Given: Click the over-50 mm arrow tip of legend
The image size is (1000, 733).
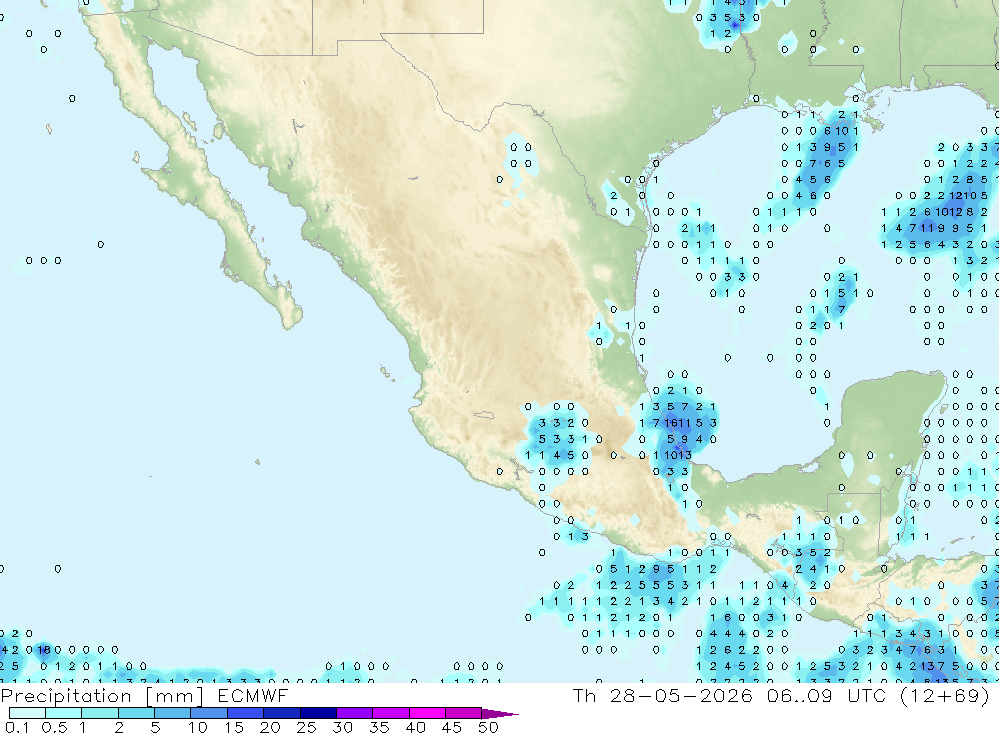Looking at the screenshot, I should click(499, 713).
